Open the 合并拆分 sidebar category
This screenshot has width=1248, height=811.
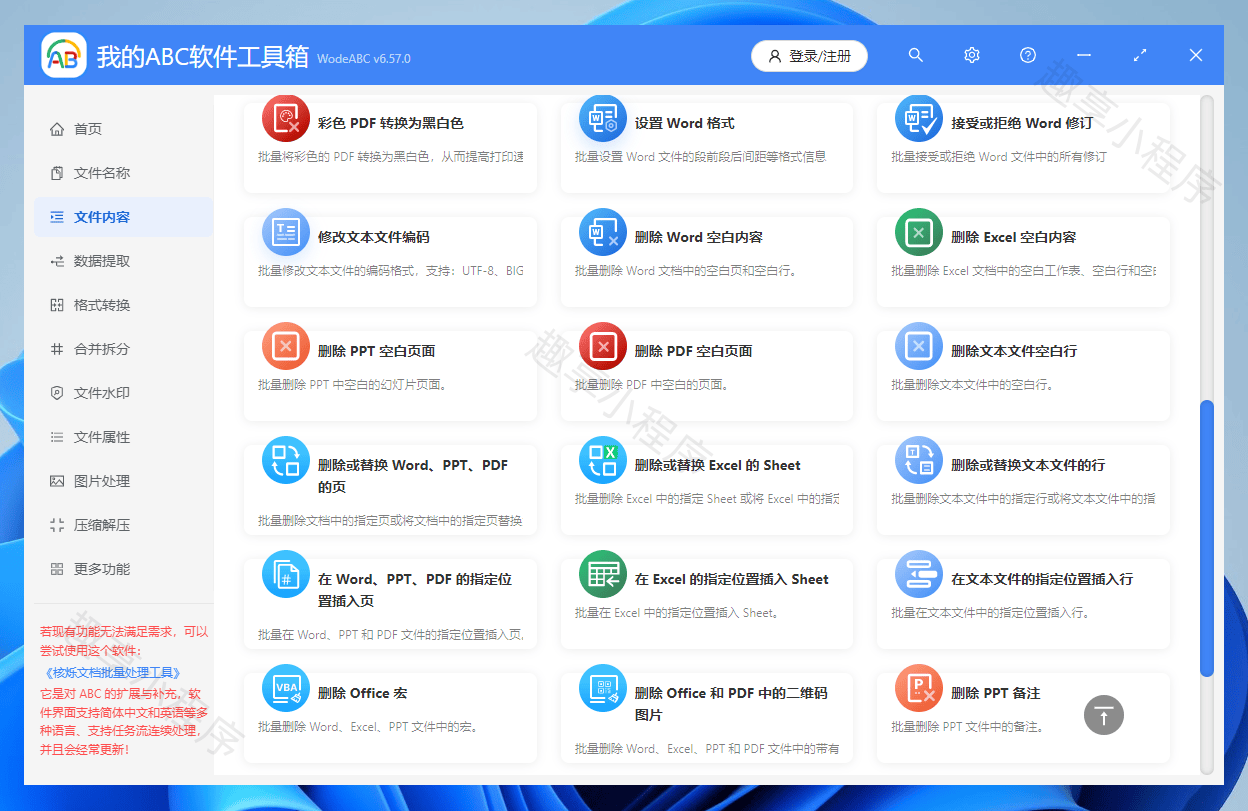coord(124,349)
